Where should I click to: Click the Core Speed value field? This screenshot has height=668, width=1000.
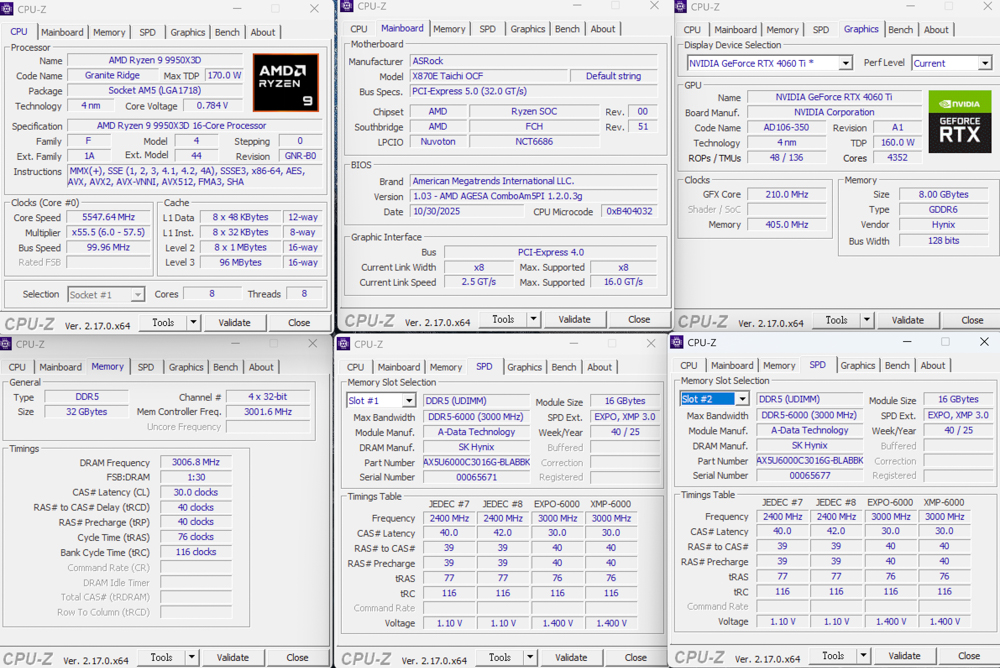tap(108, 217)
